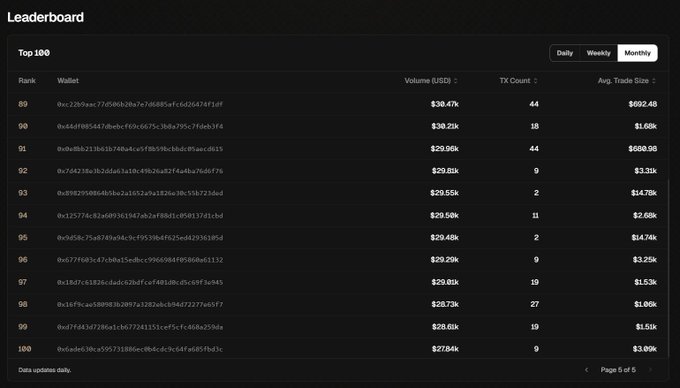Screen dimensions: 680x388
Task: Open wallet address at rank 94
Action: point(140,215)
